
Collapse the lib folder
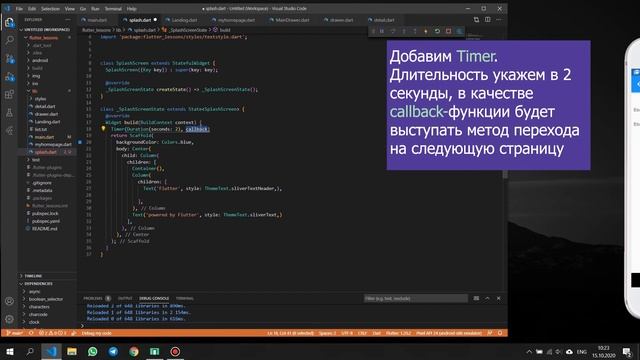coord(34,91)
